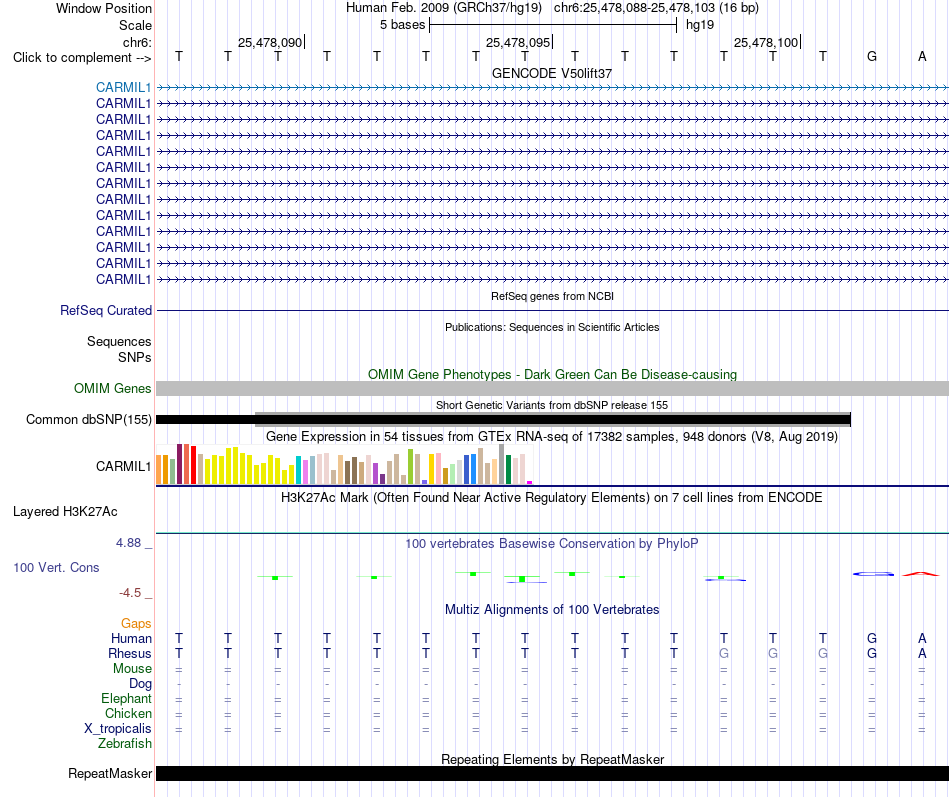Click the '5 bases' scale bar label
Image resolution: width=950 pixels, height=797 pixels.
click(x=402, y=25)
